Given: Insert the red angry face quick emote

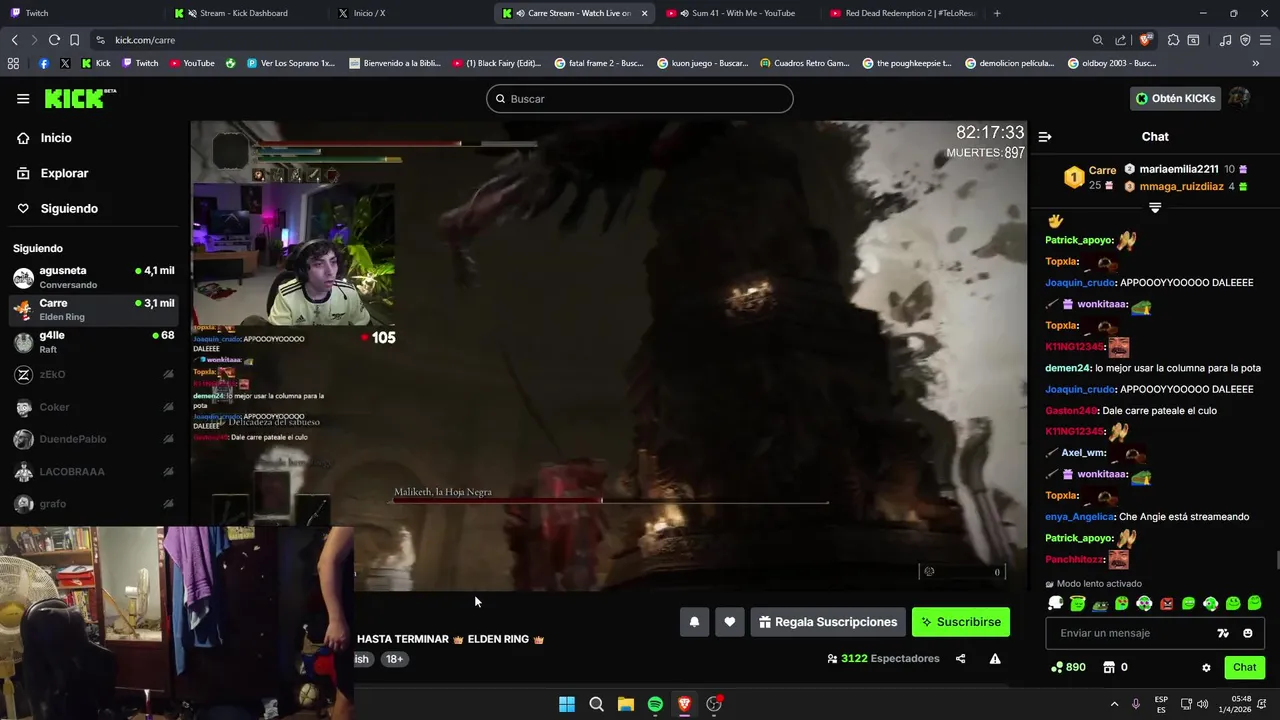Looking at the screenshot, I should coord(1166,603).
